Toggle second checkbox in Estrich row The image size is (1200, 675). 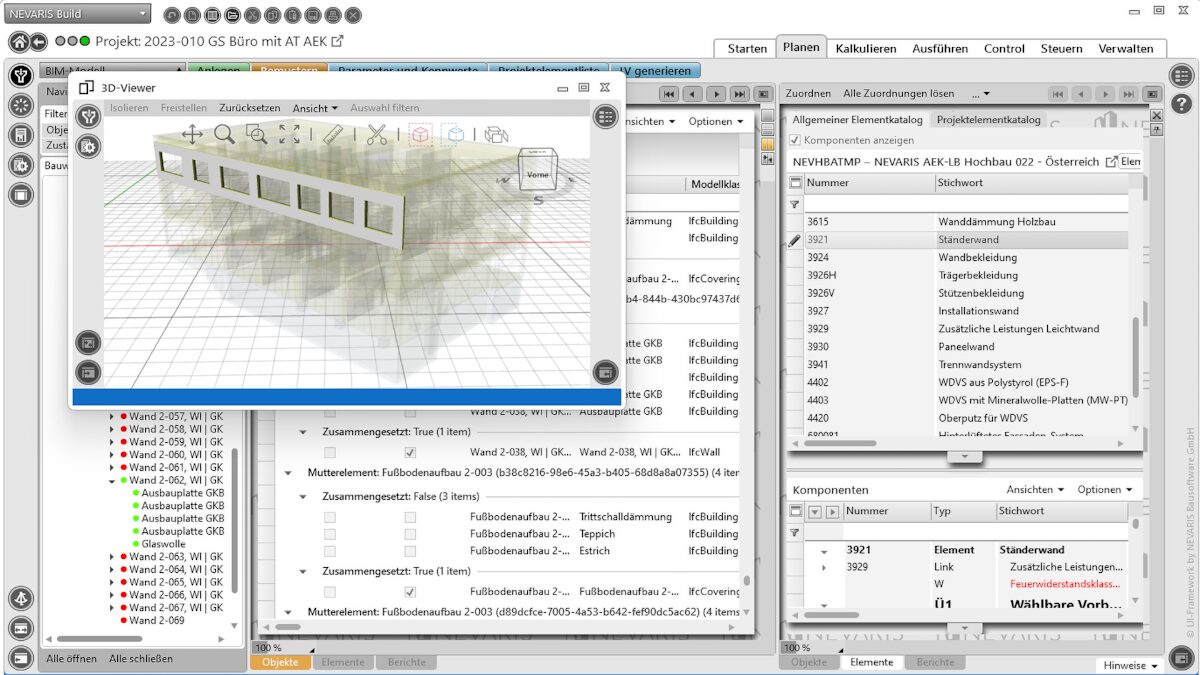410,550
